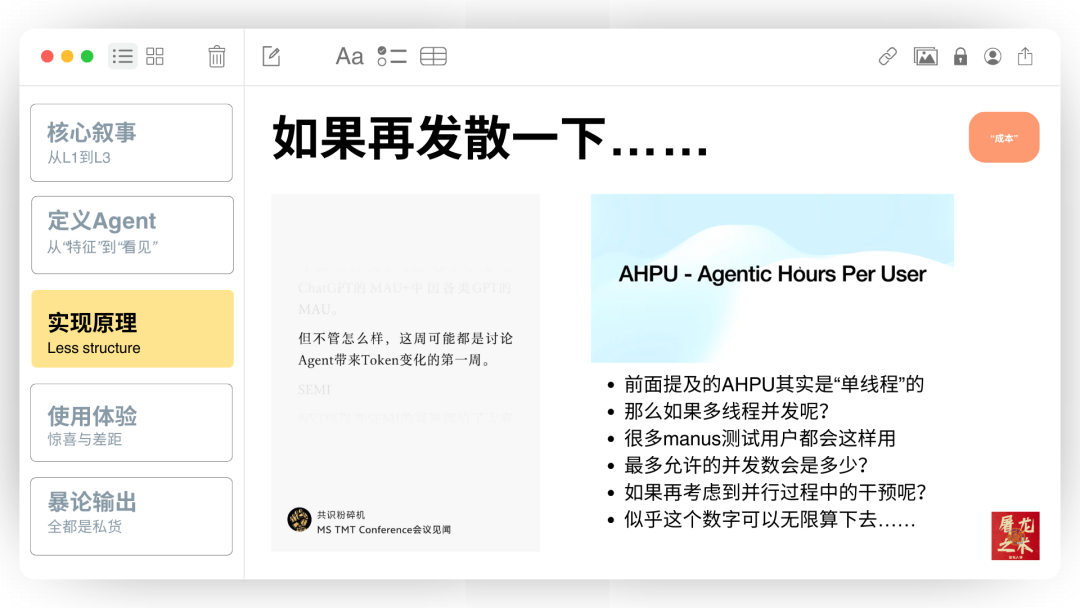1080x608 pixels.
Task: Insert a table with the table icon
Action: (433, 56)
